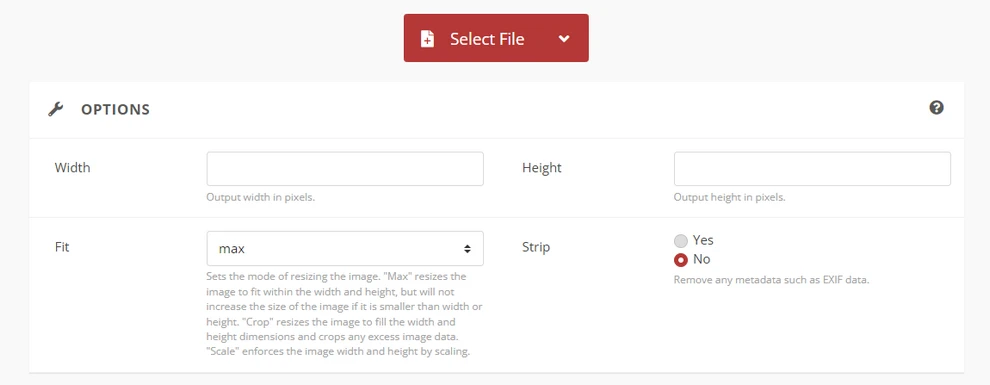Click the wrench icon beside OPTIONS
Viewport: 990px width, 385px height.
(x=56, y=110)
